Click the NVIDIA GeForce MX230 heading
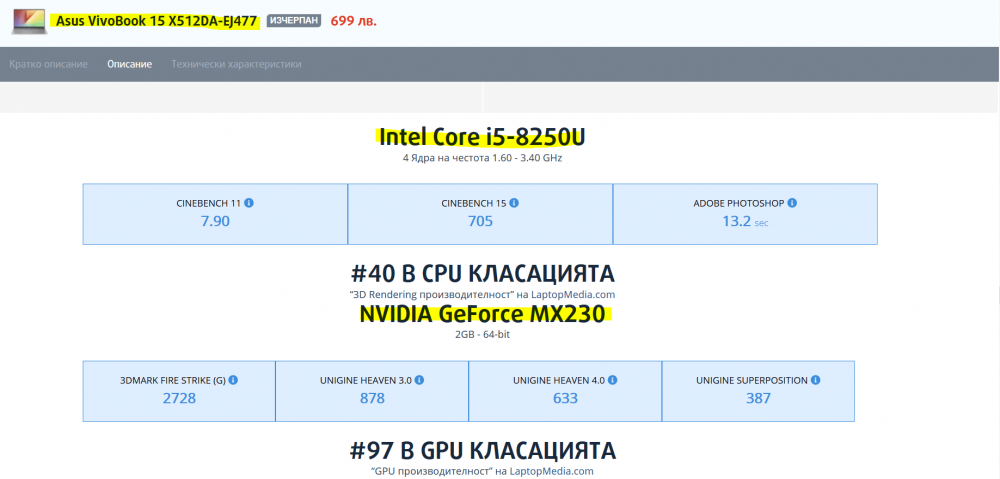The image size is (1000, 479). pyautogui.click(x=482, y=314)
